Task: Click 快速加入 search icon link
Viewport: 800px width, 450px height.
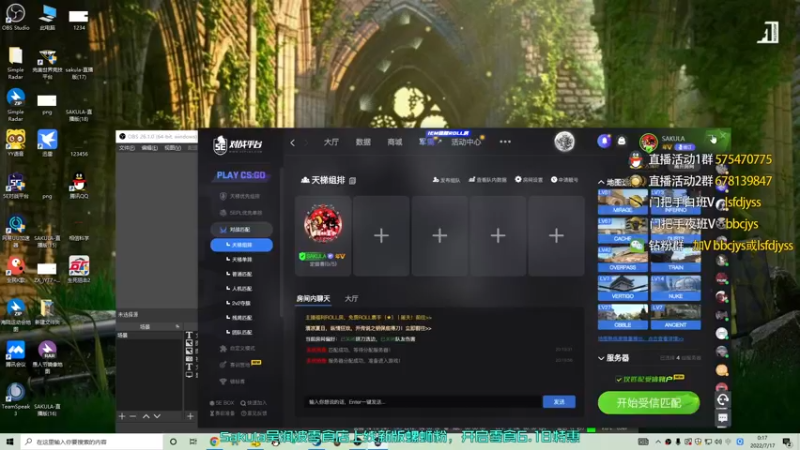Action: tap(254, 403)
